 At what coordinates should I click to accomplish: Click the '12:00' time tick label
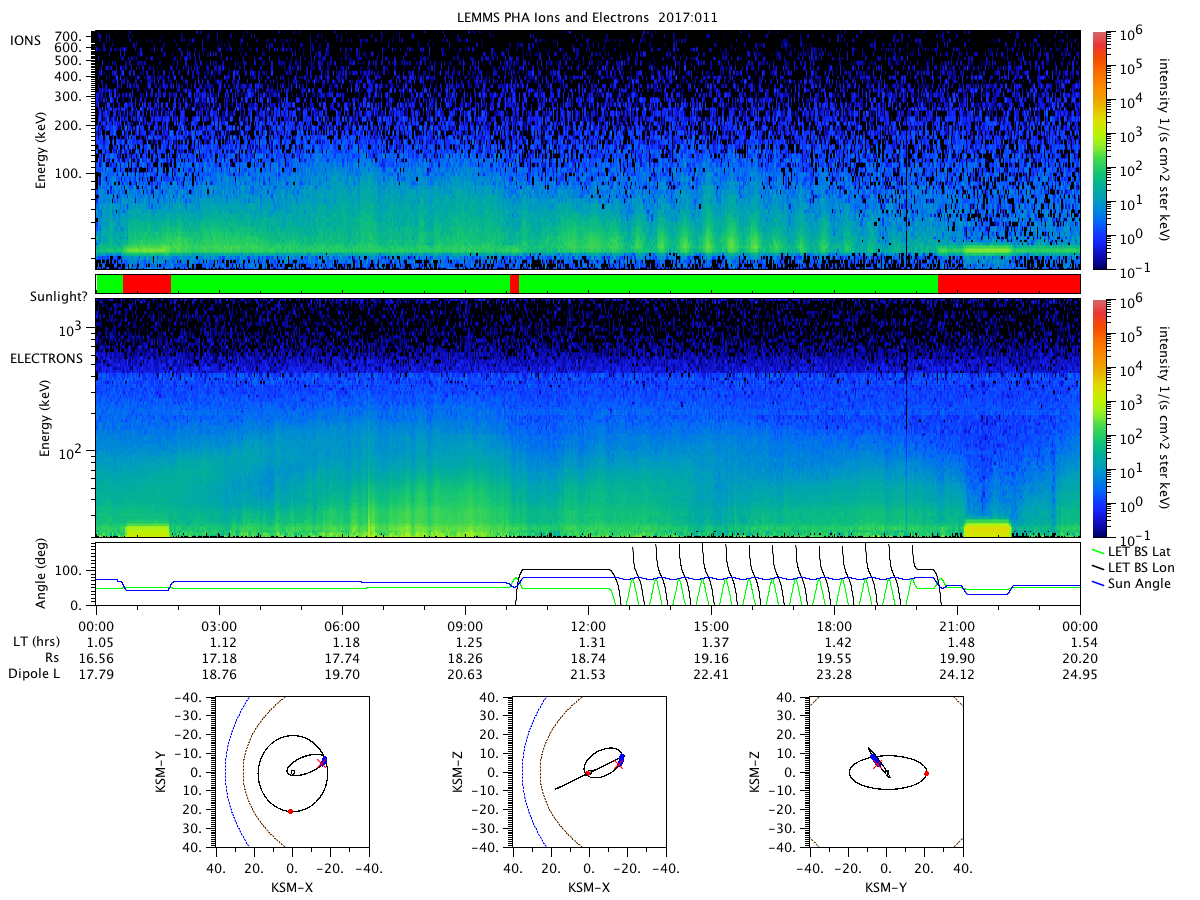[588, 625]
